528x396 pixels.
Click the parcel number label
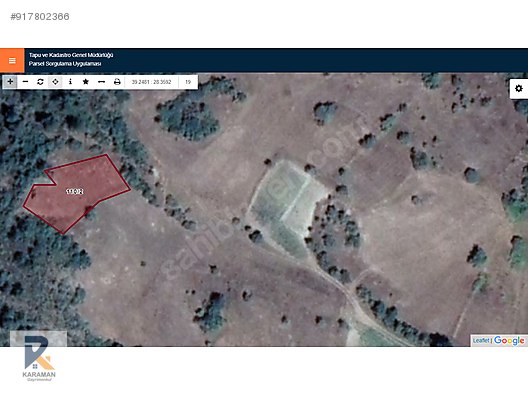click(75, 192)
